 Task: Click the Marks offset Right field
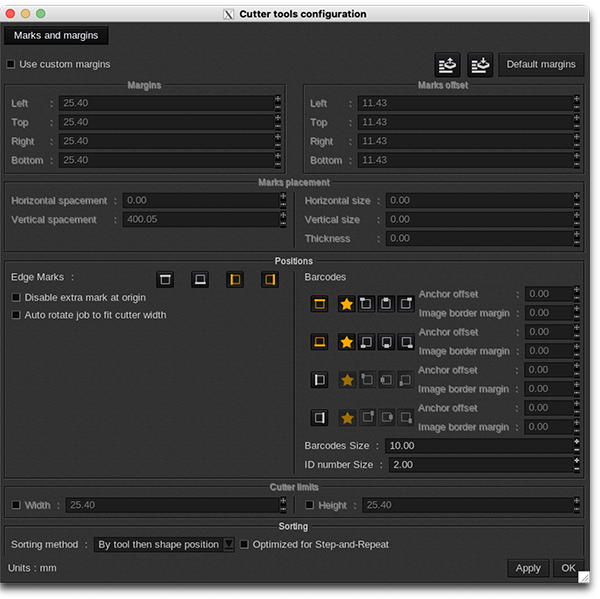coord(465,141)
